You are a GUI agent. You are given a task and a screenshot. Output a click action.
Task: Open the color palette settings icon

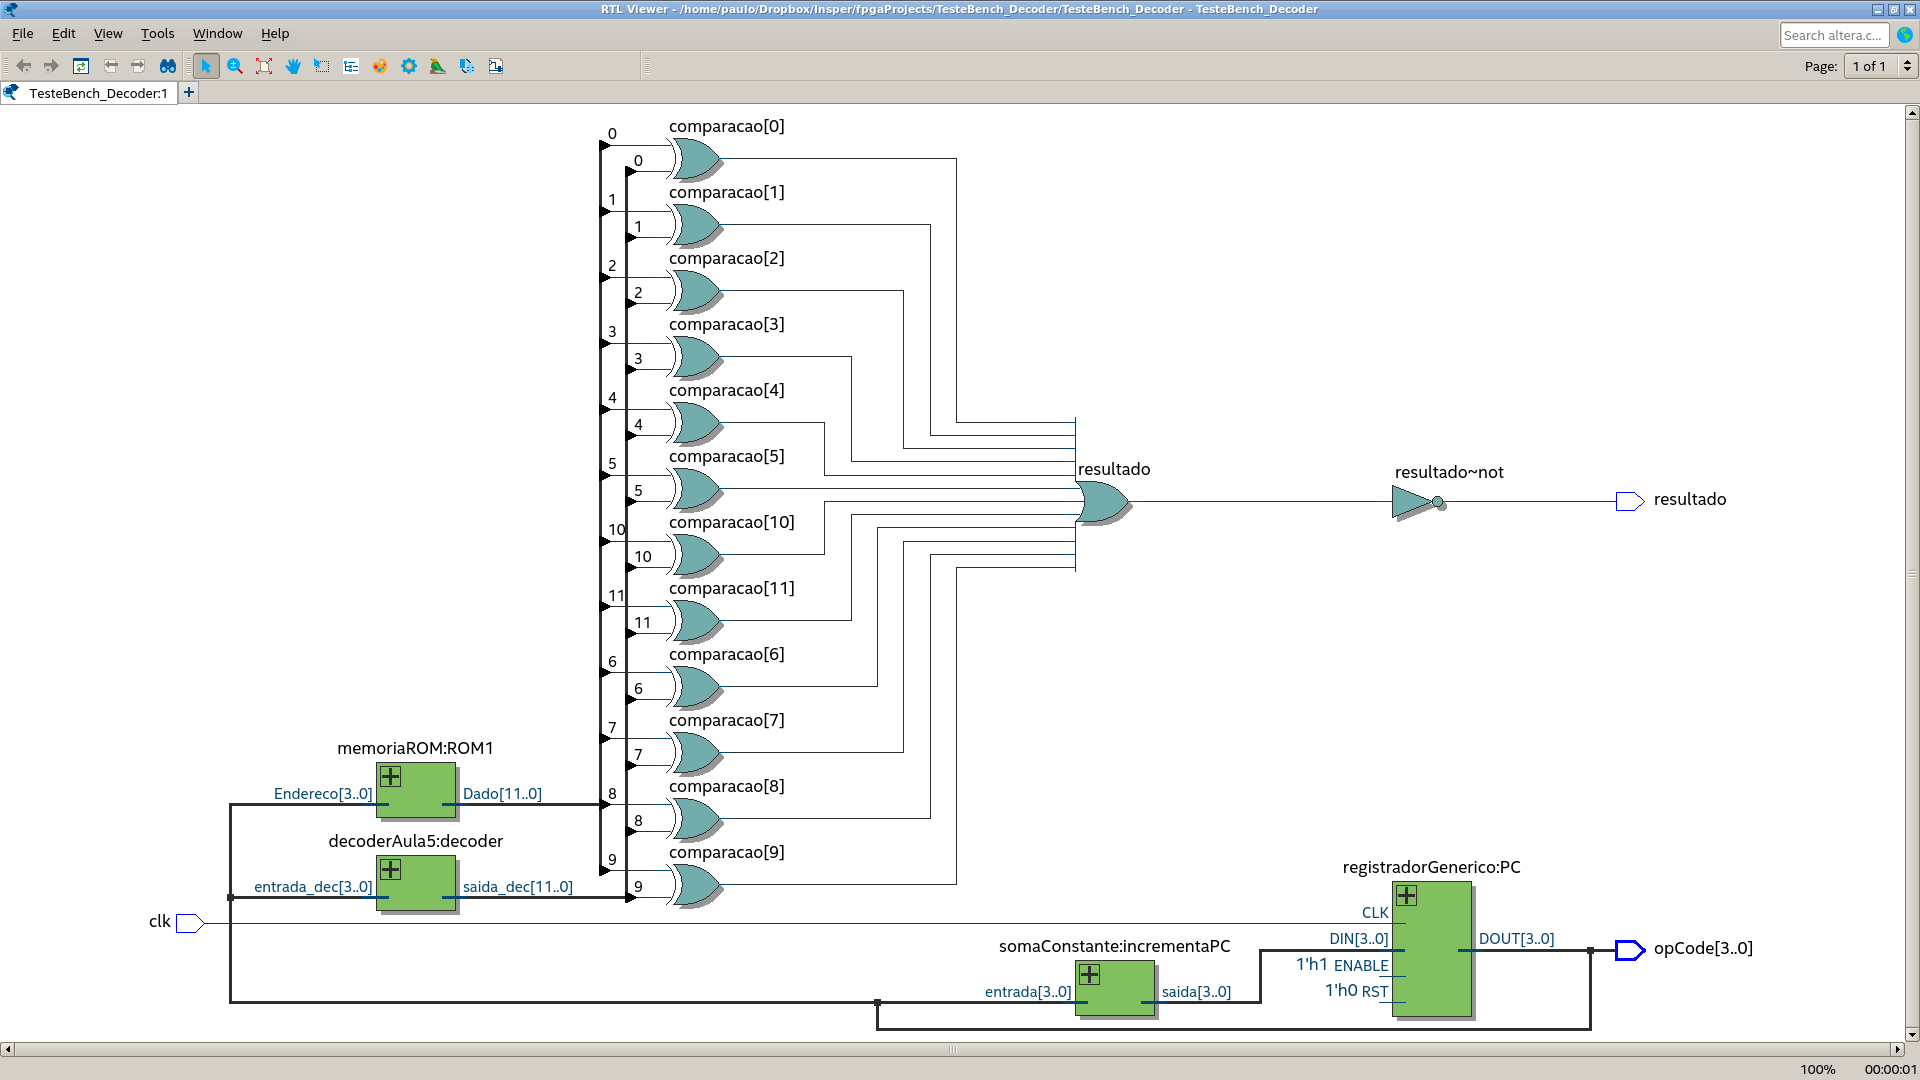click(x=380, y=66)
